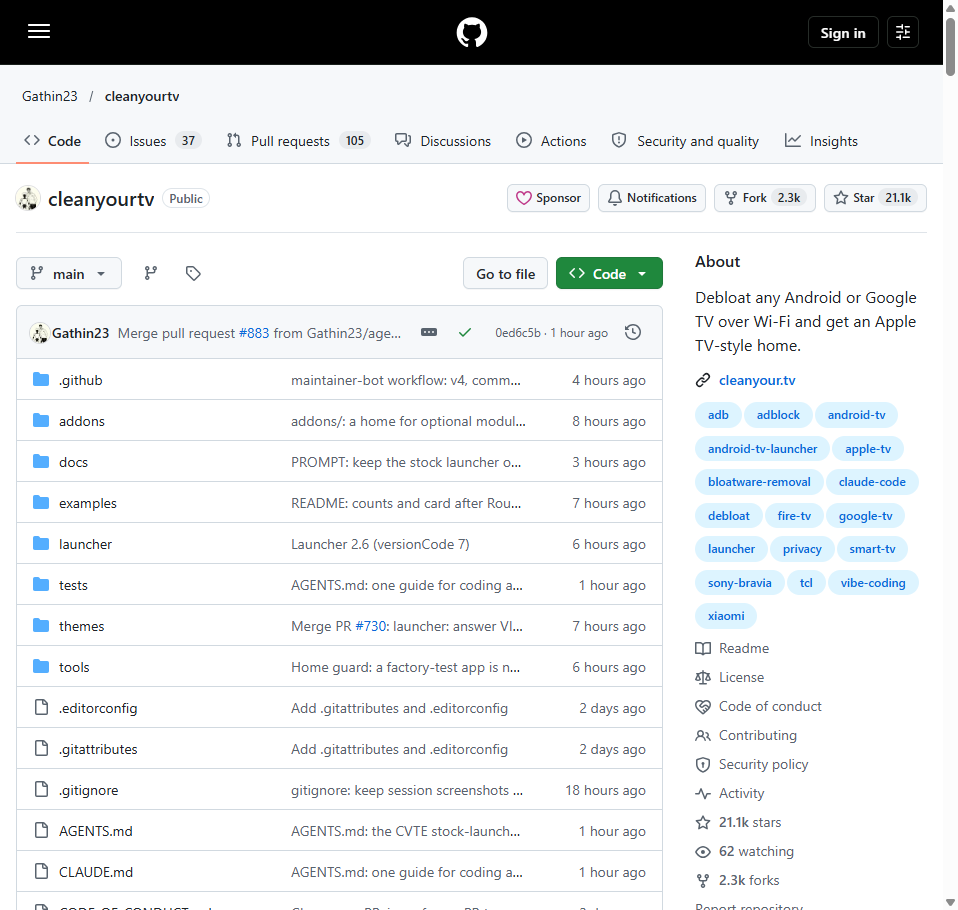Open the Readme book icon link
Viewport: 958px width, 910px height.
coord(703,648)
